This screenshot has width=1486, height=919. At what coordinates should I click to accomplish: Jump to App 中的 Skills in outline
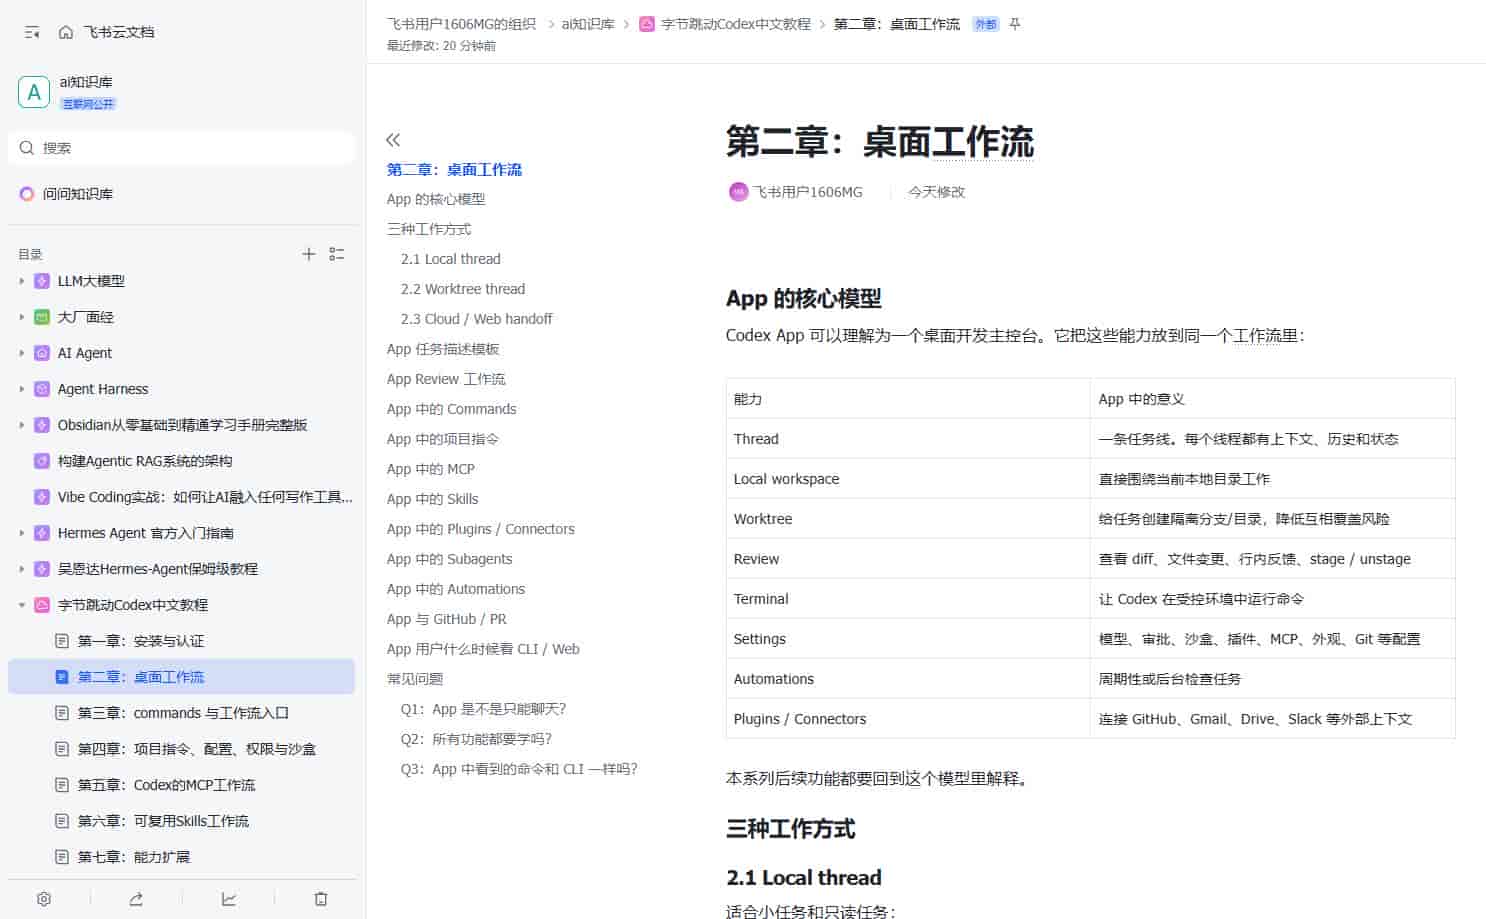433,499
